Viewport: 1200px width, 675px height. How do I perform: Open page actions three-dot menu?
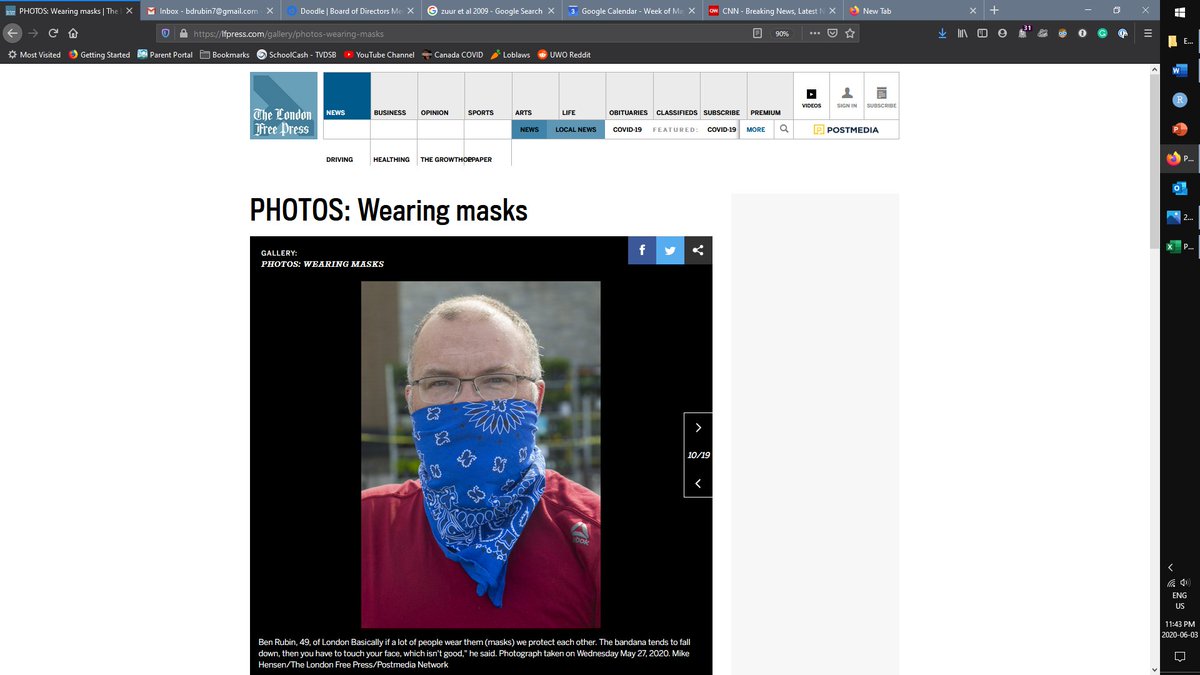coord(815,32)
